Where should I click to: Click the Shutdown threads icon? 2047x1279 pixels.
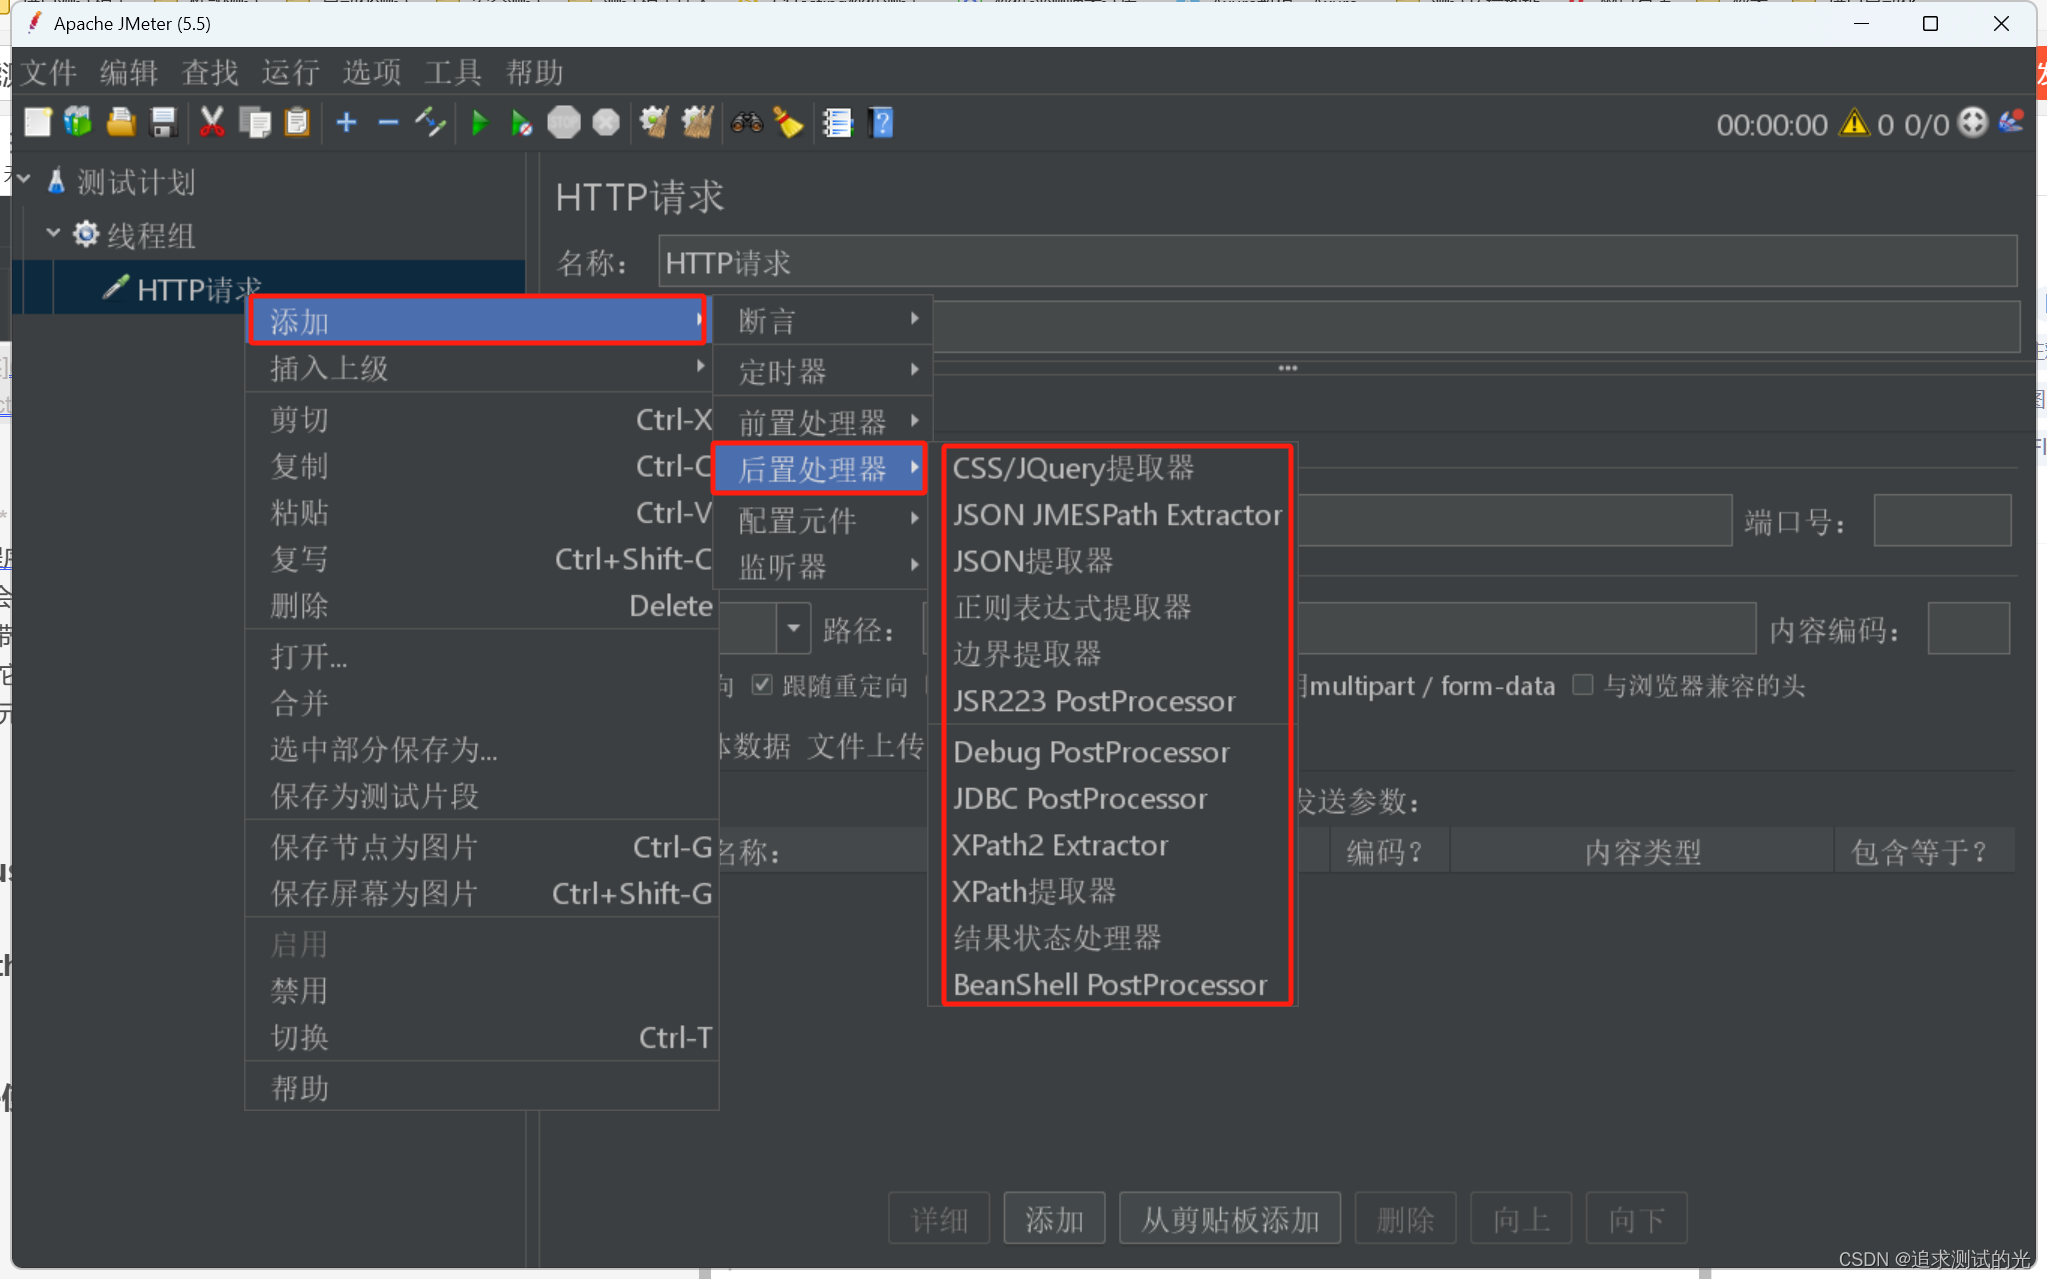tap(606, 123)
